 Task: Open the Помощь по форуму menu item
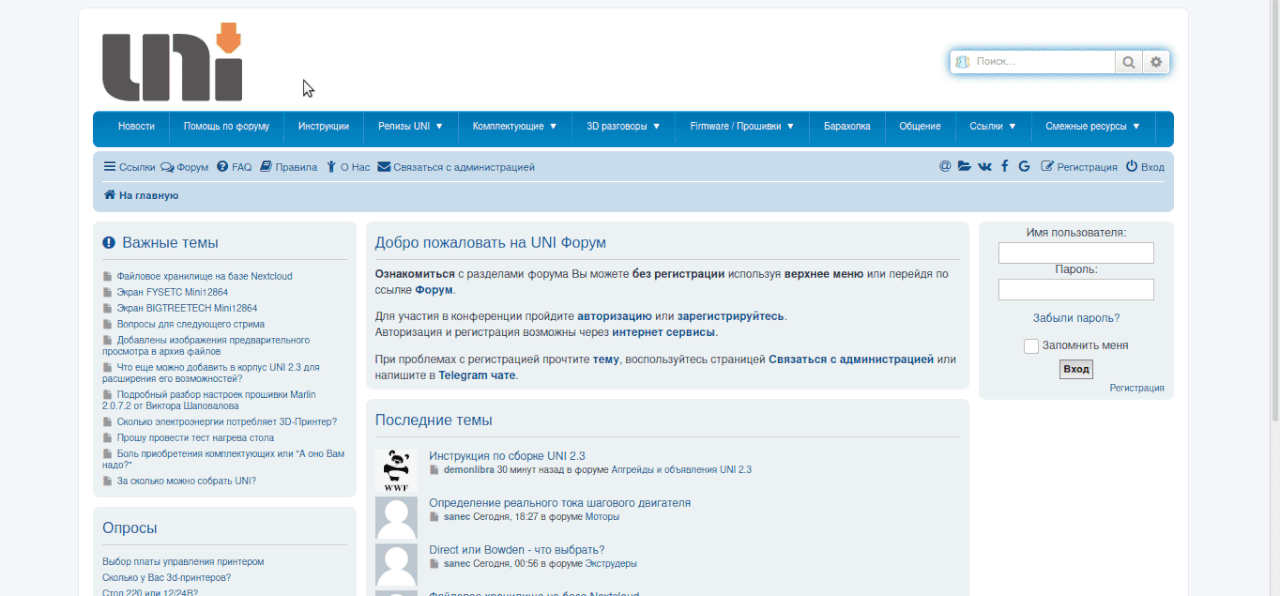[x=227, y=126]
